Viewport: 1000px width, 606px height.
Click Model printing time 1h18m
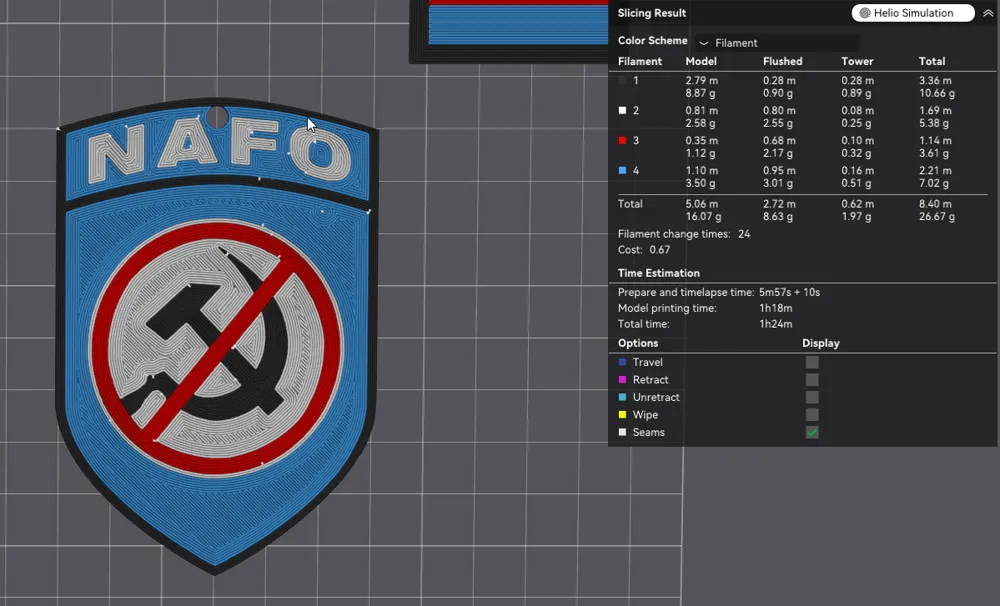click(x=776, y=308)
